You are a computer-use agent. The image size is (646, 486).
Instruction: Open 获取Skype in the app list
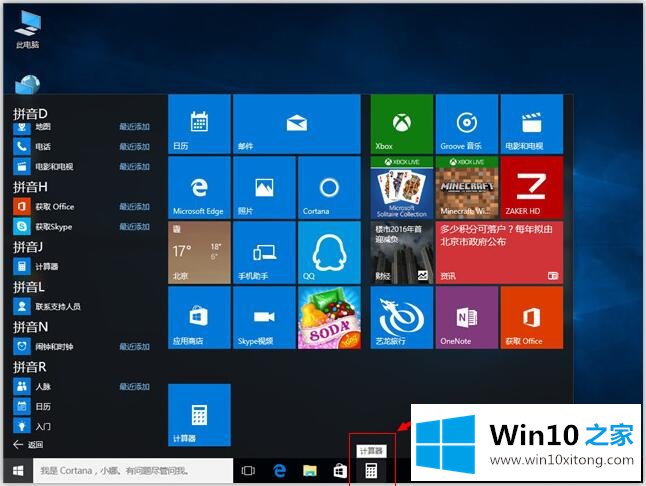[82, 227]
